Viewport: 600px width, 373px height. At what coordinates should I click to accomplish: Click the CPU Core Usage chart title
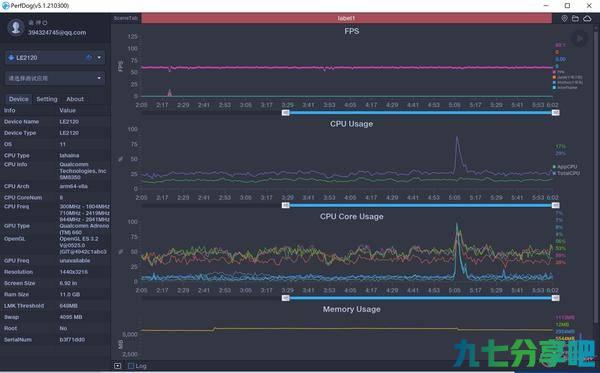point(352,217)
